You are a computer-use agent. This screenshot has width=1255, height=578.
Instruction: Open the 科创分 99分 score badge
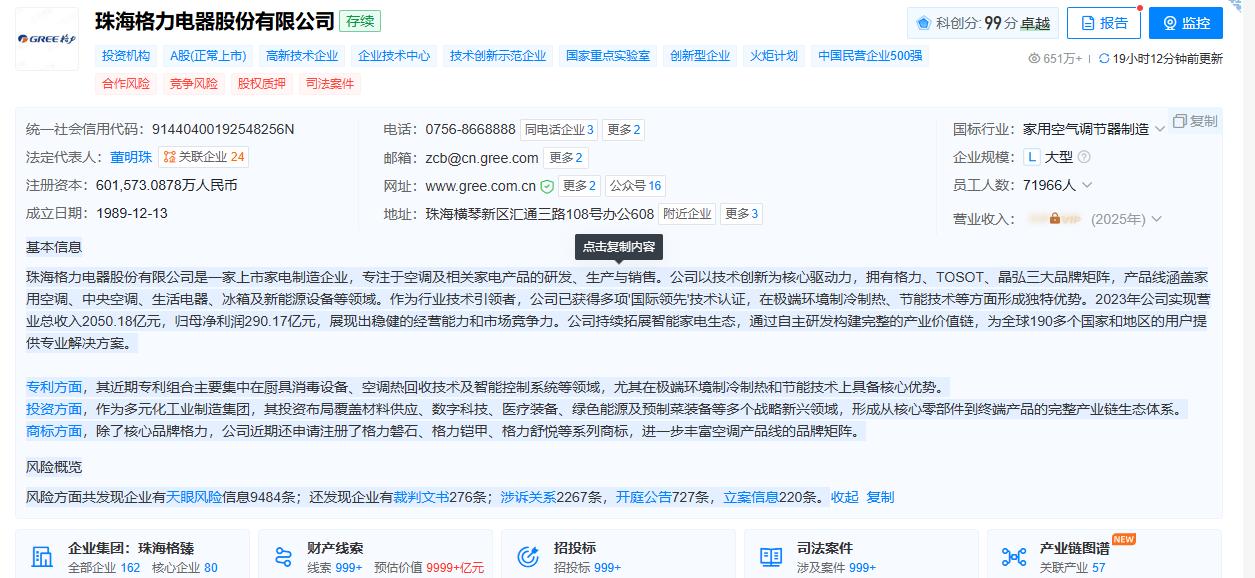click(982, 23)
